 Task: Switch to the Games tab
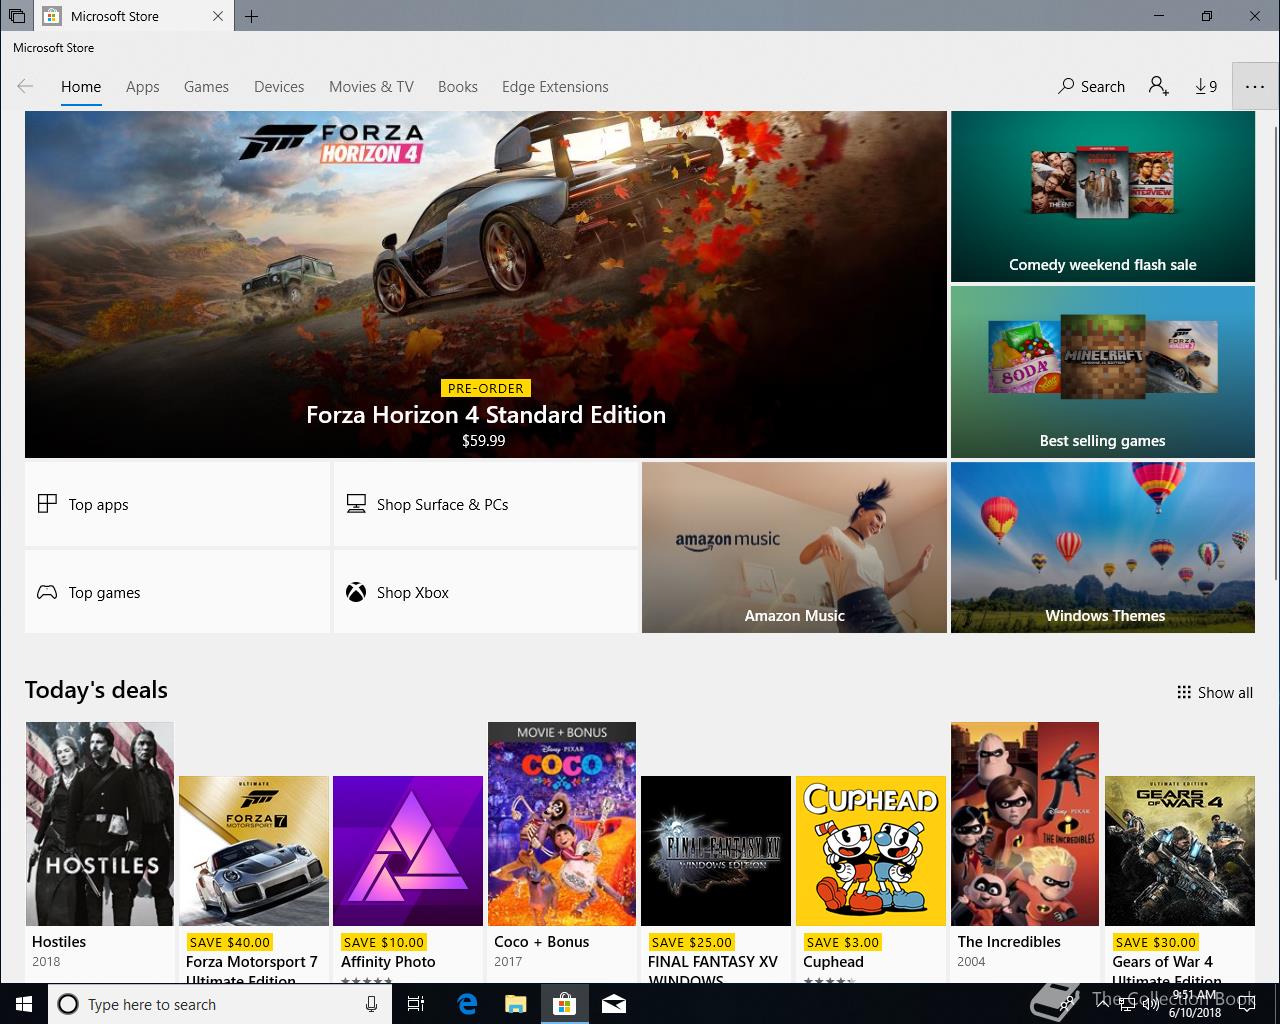[206, 87]
